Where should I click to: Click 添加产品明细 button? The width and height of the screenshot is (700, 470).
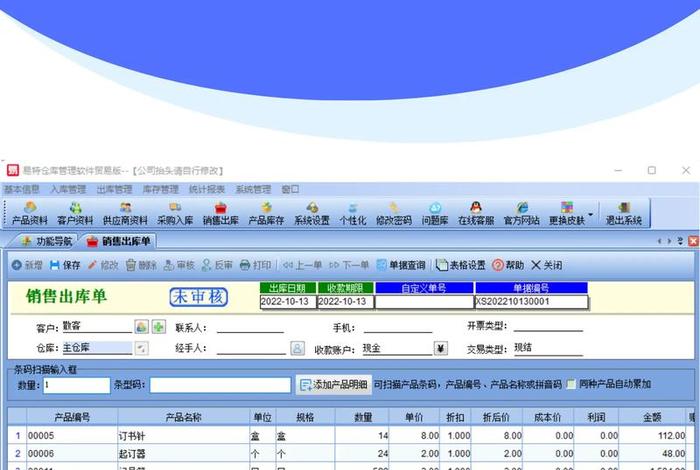pos(334,384)
